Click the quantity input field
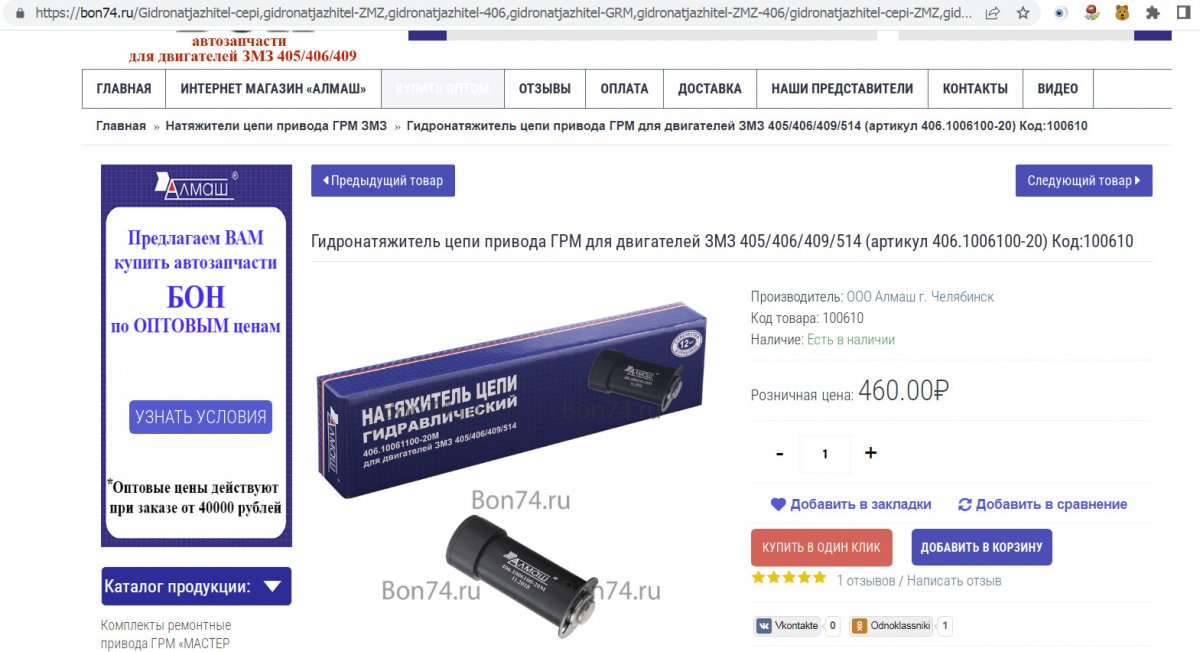Screen dimensions: 1200x652 coord(825,454)
